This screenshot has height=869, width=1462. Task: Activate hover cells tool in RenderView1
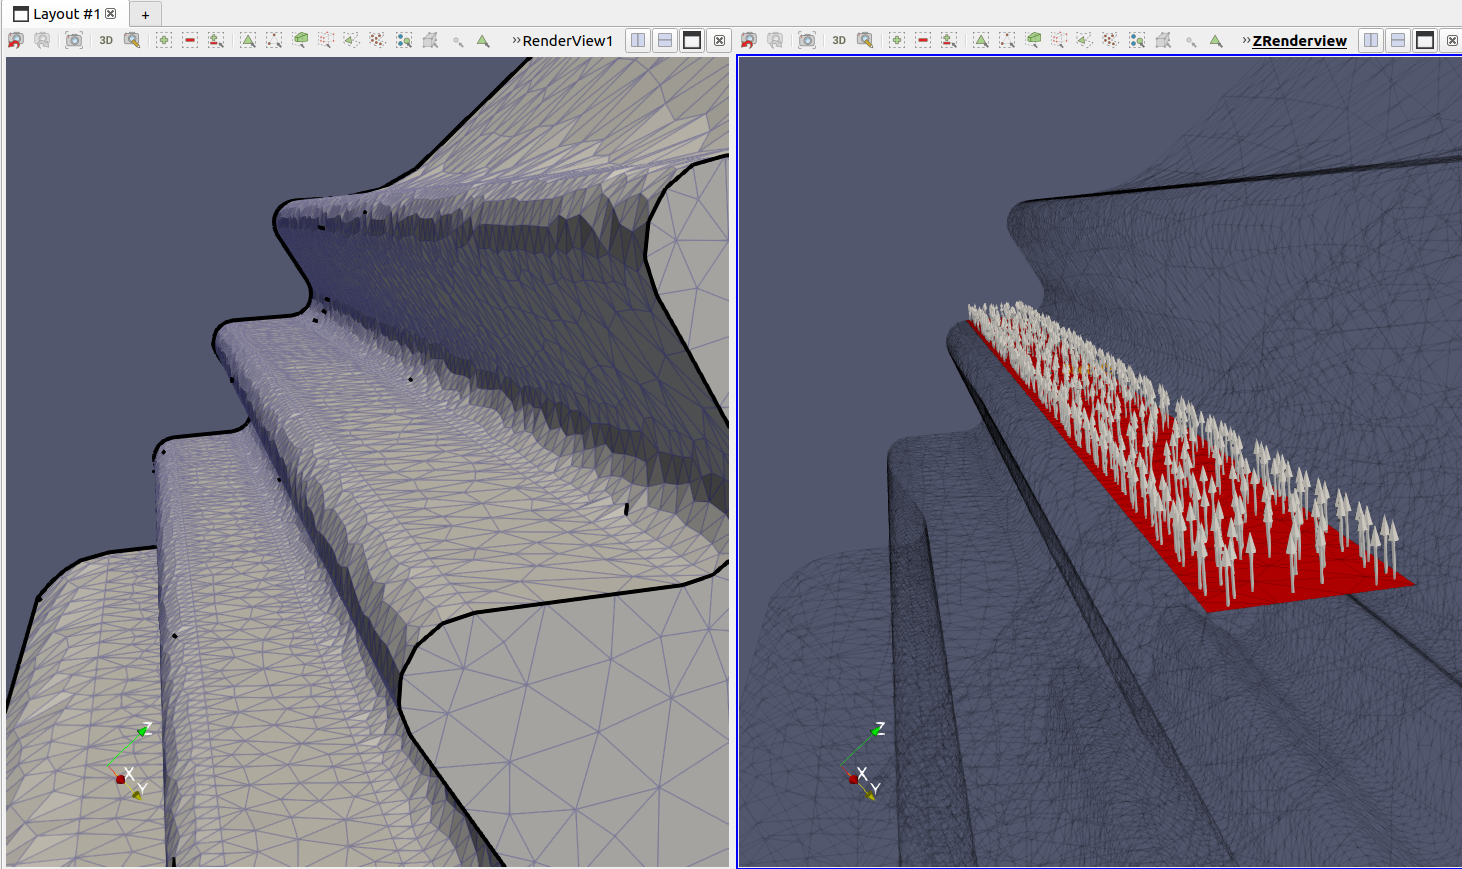[x=483, y=41]
